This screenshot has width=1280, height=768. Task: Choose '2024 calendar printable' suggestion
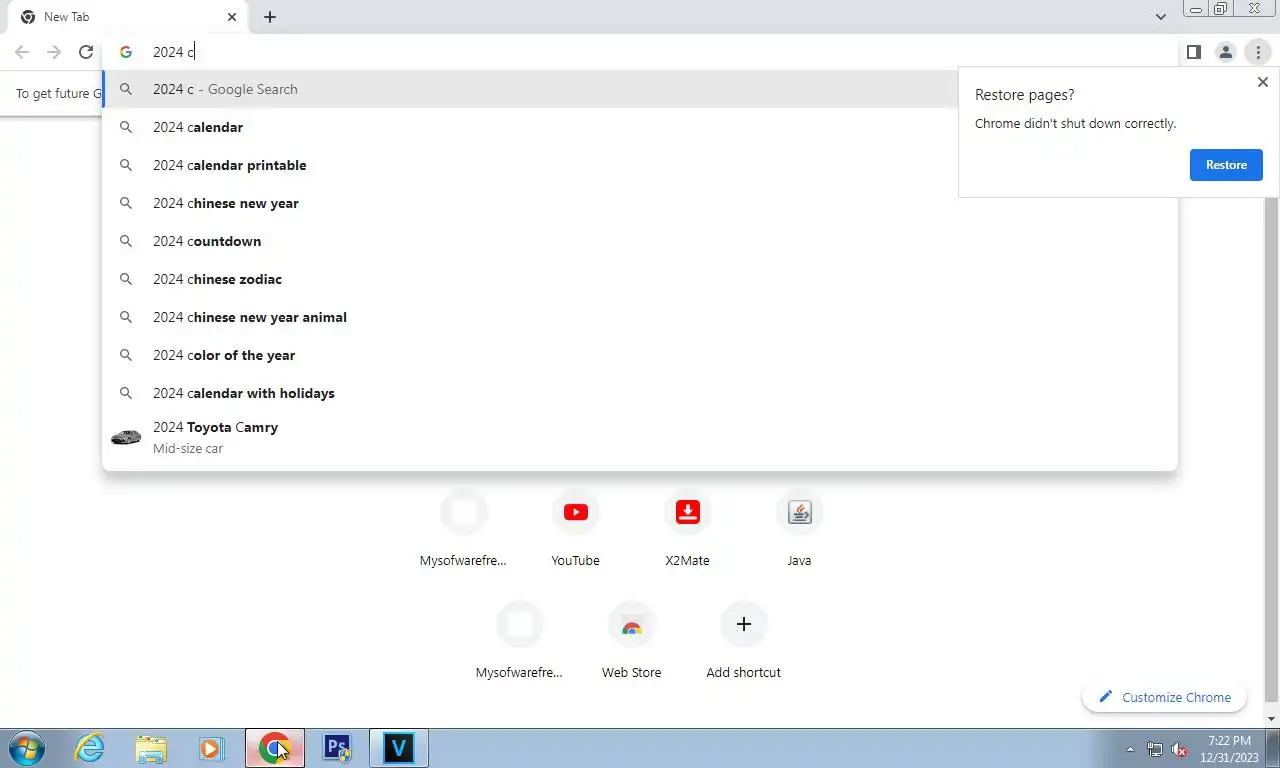[640, 165]
